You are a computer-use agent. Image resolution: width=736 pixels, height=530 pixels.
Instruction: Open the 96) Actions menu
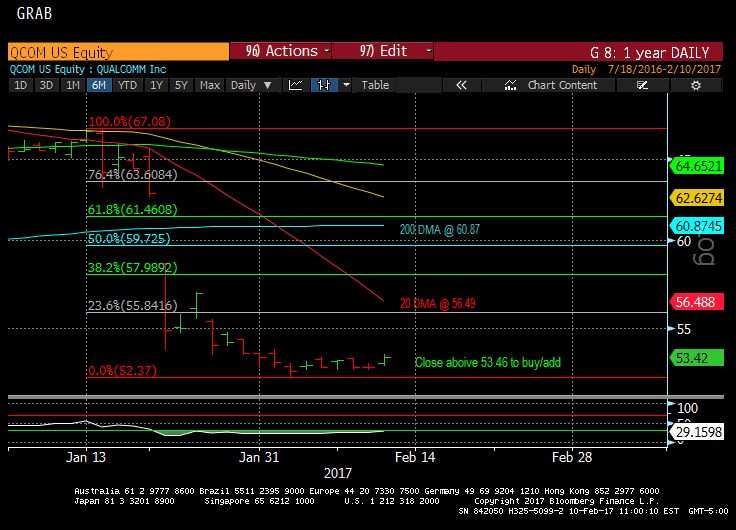click(x=281, y=51)
